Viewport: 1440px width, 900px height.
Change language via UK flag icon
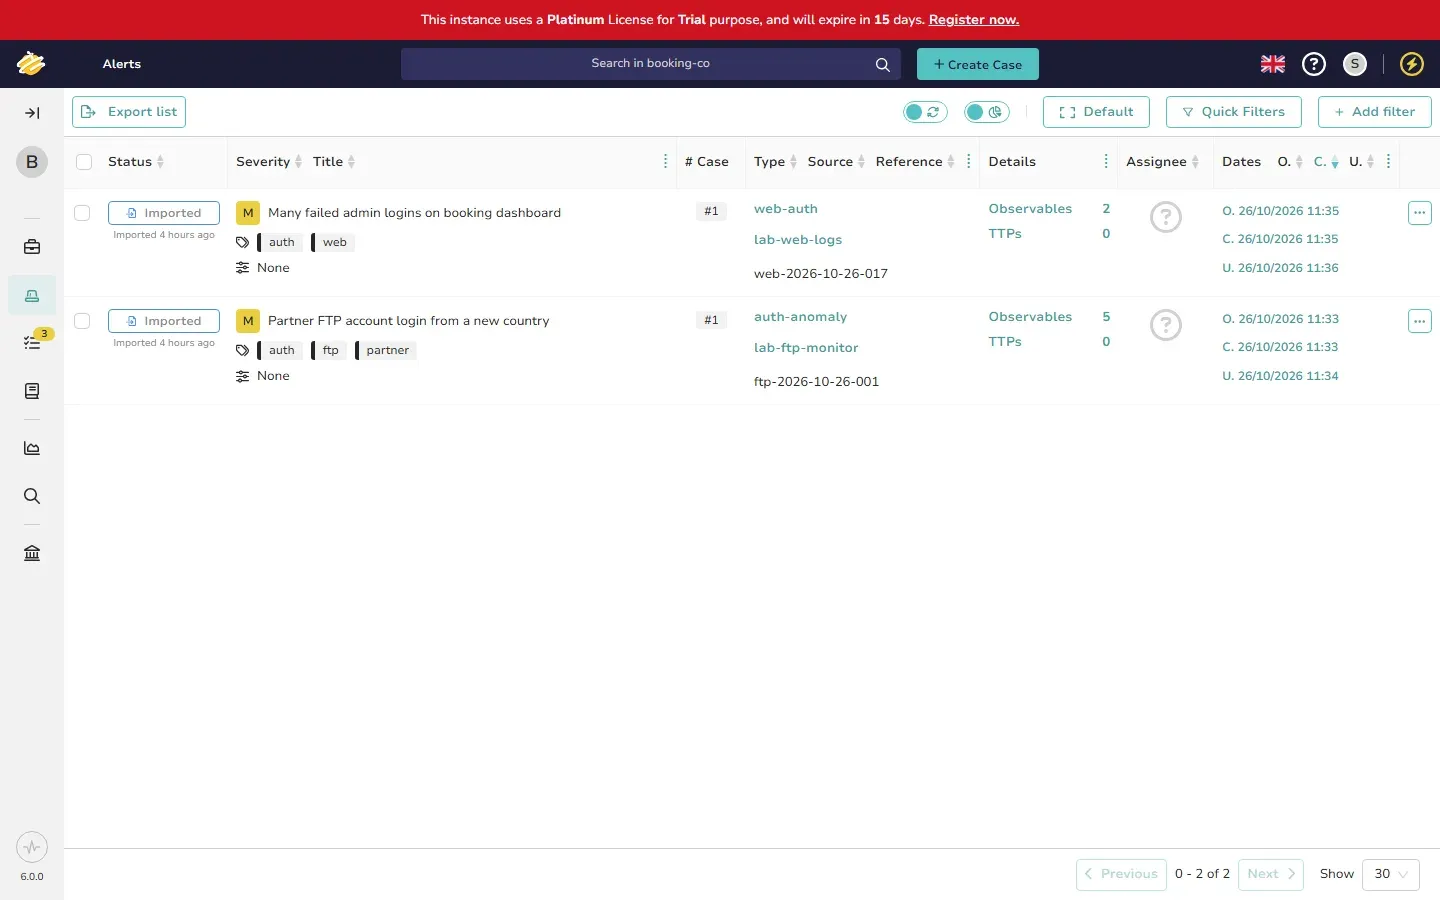click(1273, 64)
